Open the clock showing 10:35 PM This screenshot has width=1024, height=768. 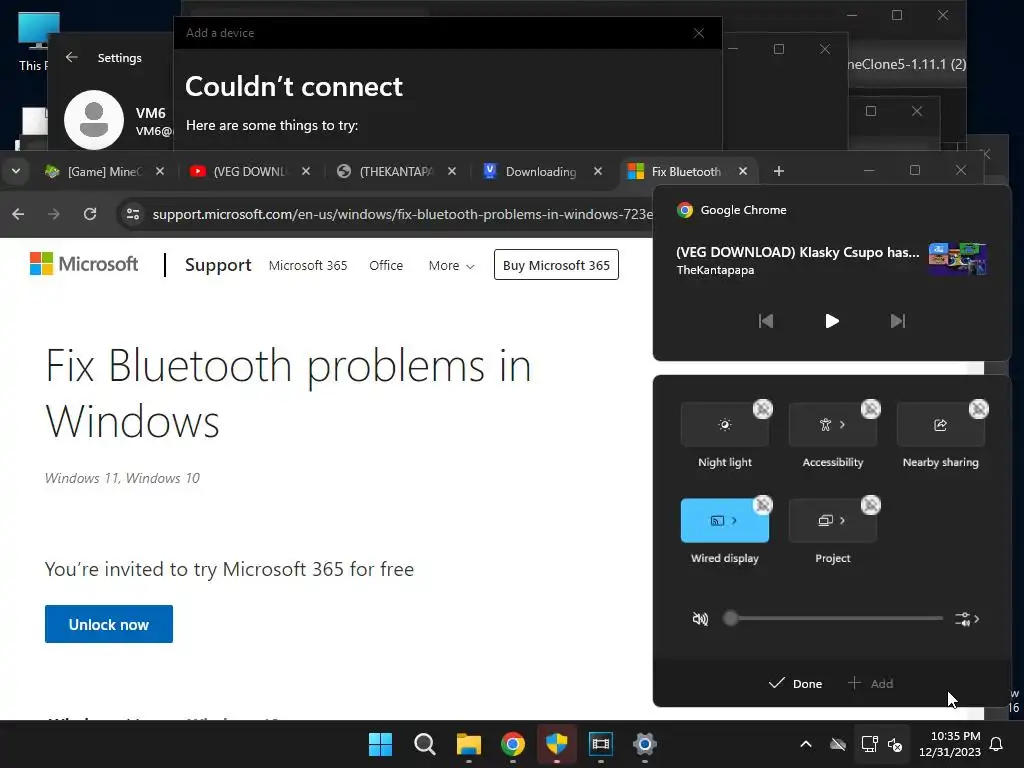click(x=950, y=744)
